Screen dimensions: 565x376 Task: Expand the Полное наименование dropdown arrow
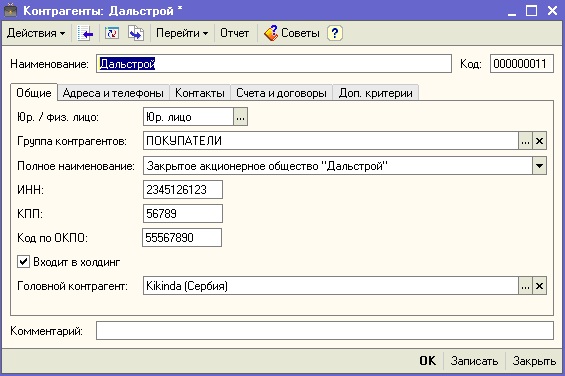click(x=539, y=166)
